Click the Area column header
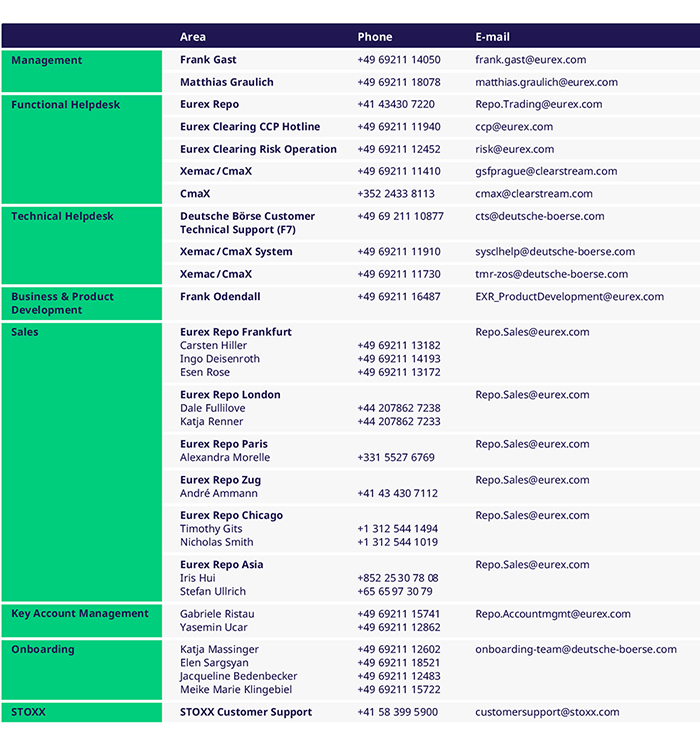700x744 pixels. (x=193, y=37)
